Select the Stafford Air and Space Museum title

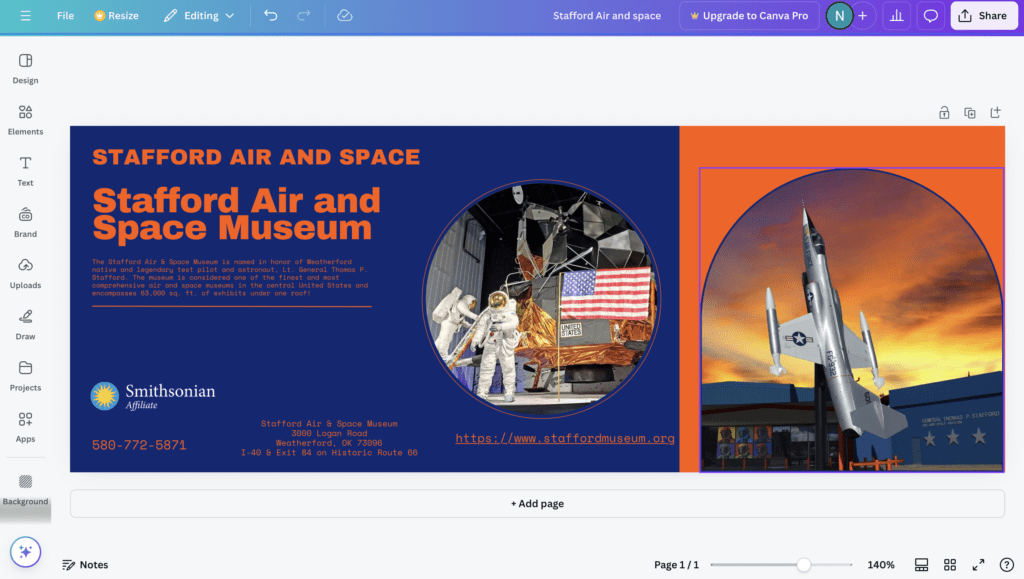(x=236, y=214)
